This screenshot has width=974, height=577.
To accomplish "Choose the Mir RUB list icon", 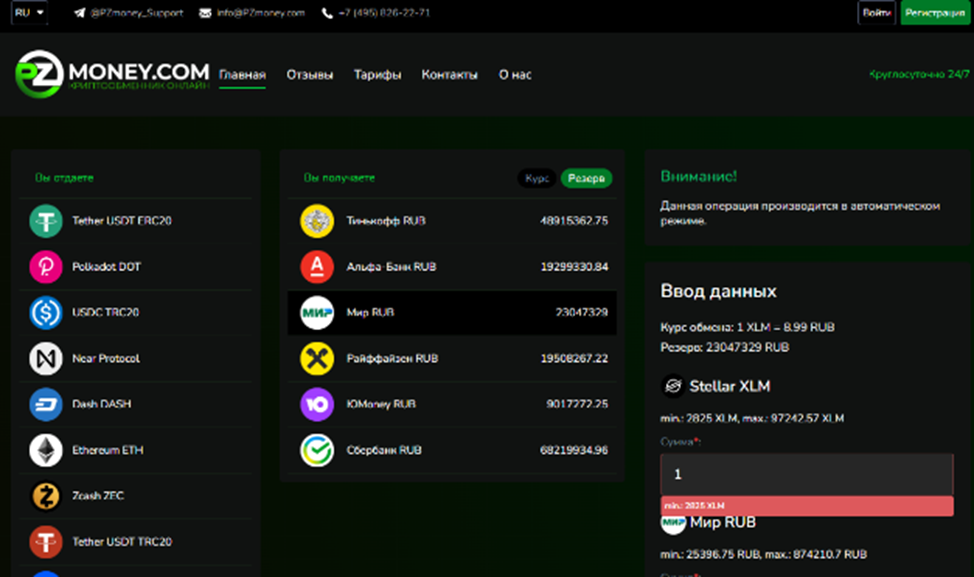I will 317,312.
